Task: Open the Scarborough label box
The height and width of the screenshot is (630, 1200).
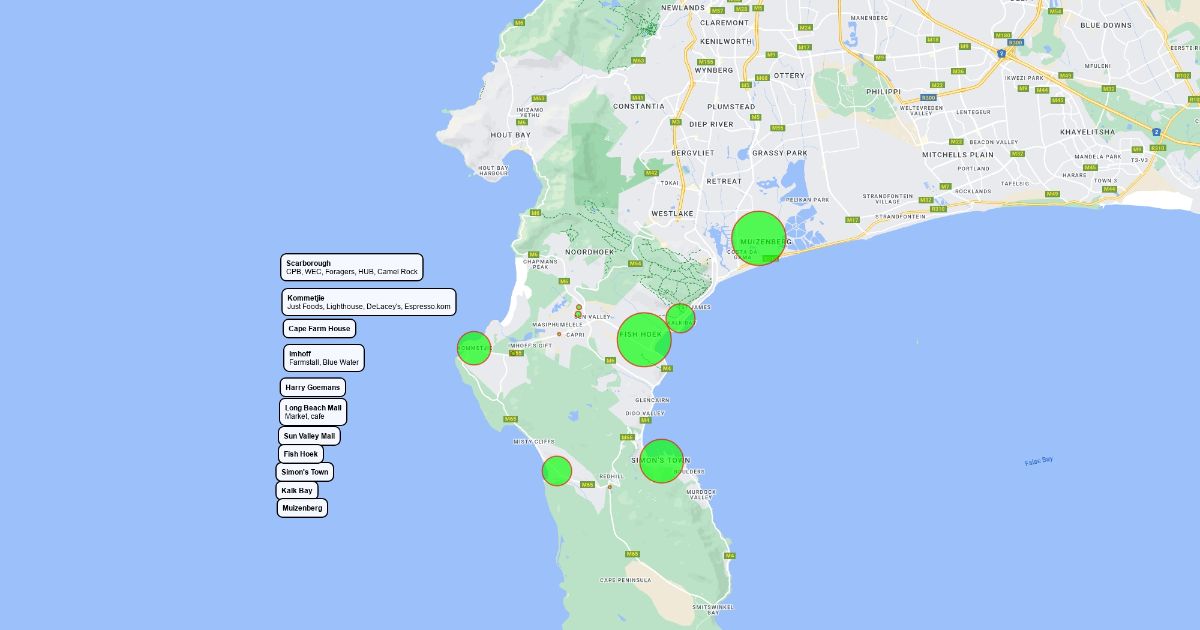Action: click(351, 267)
